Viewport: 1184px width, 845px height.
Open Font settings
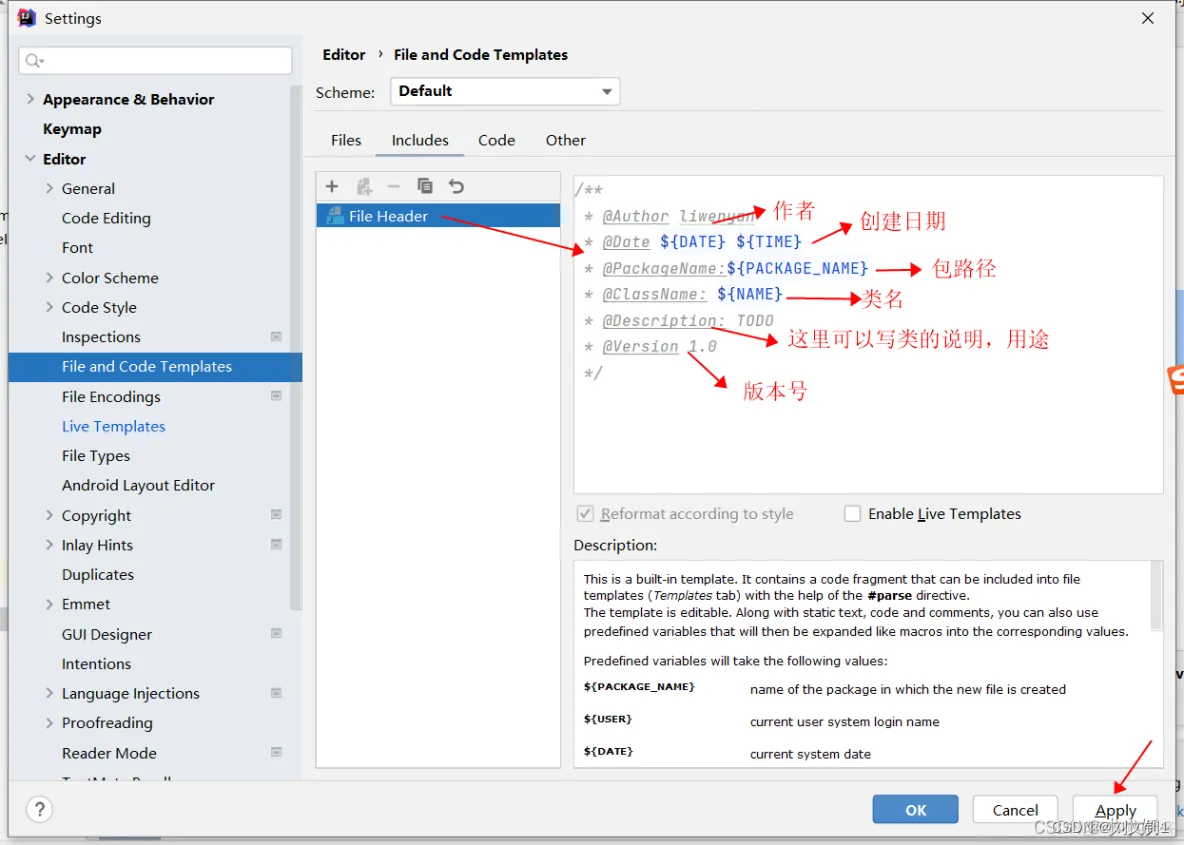point(77,248)
